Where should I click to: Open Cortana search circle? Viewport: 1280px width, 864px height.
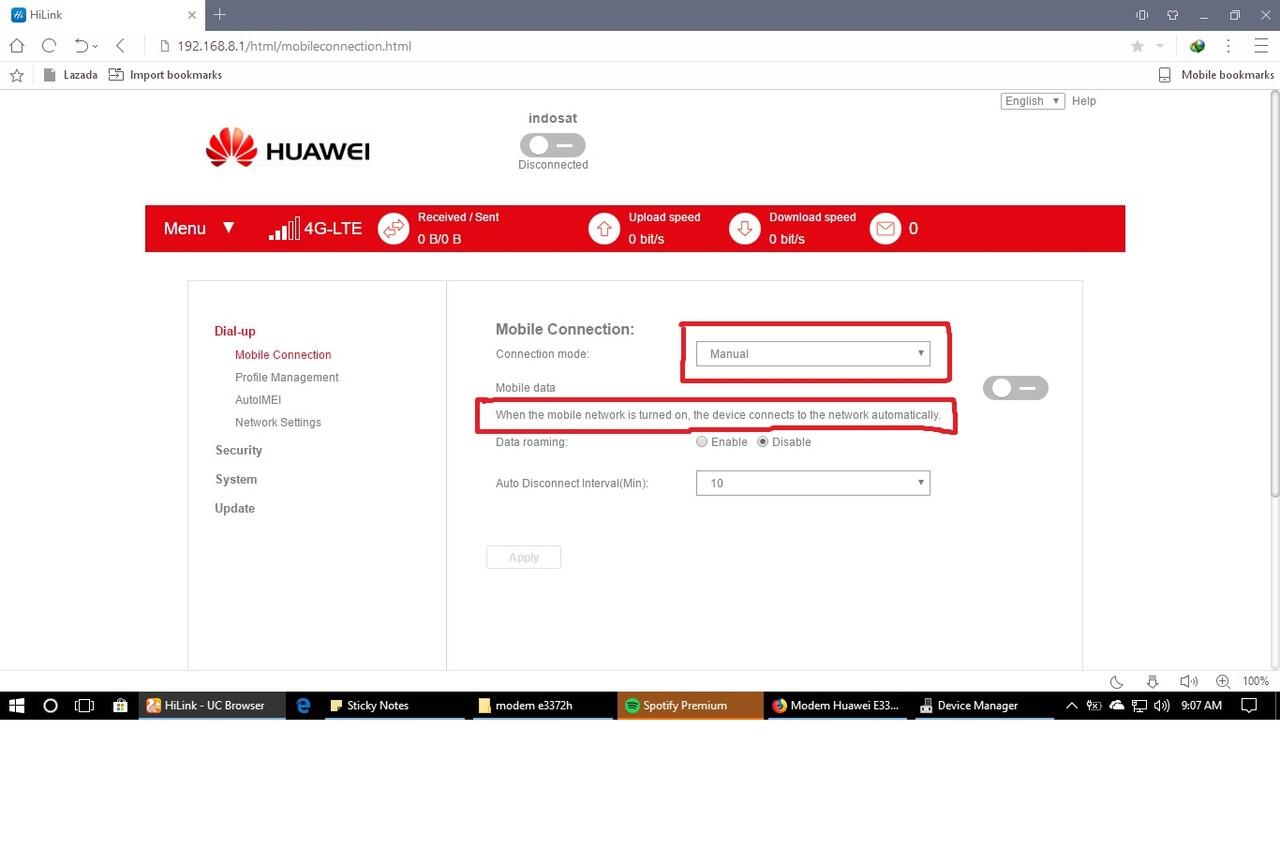(x=50, y=705)
